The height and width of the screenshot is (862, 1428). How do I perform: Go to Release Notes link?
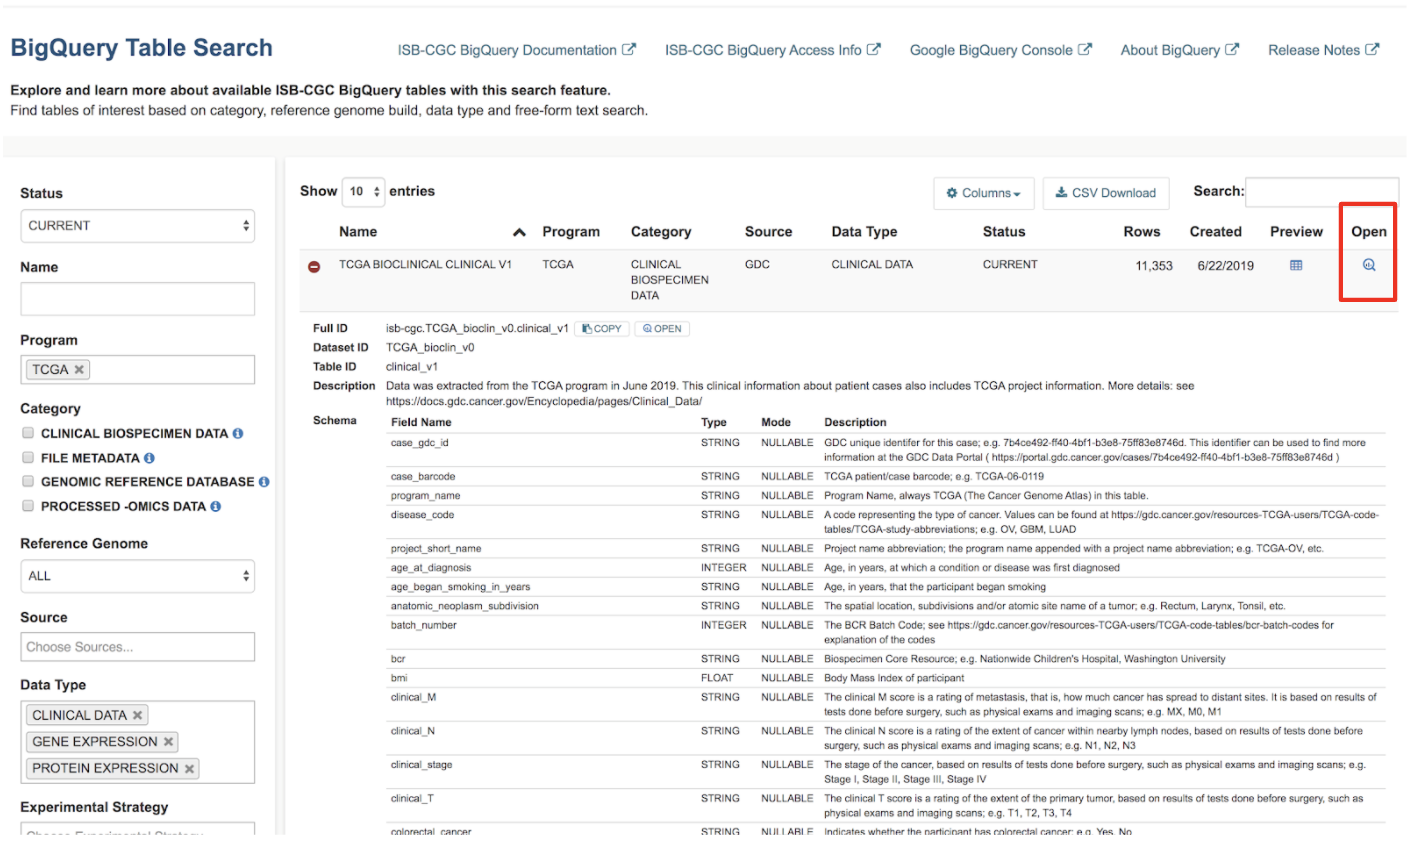[1322, 50]
